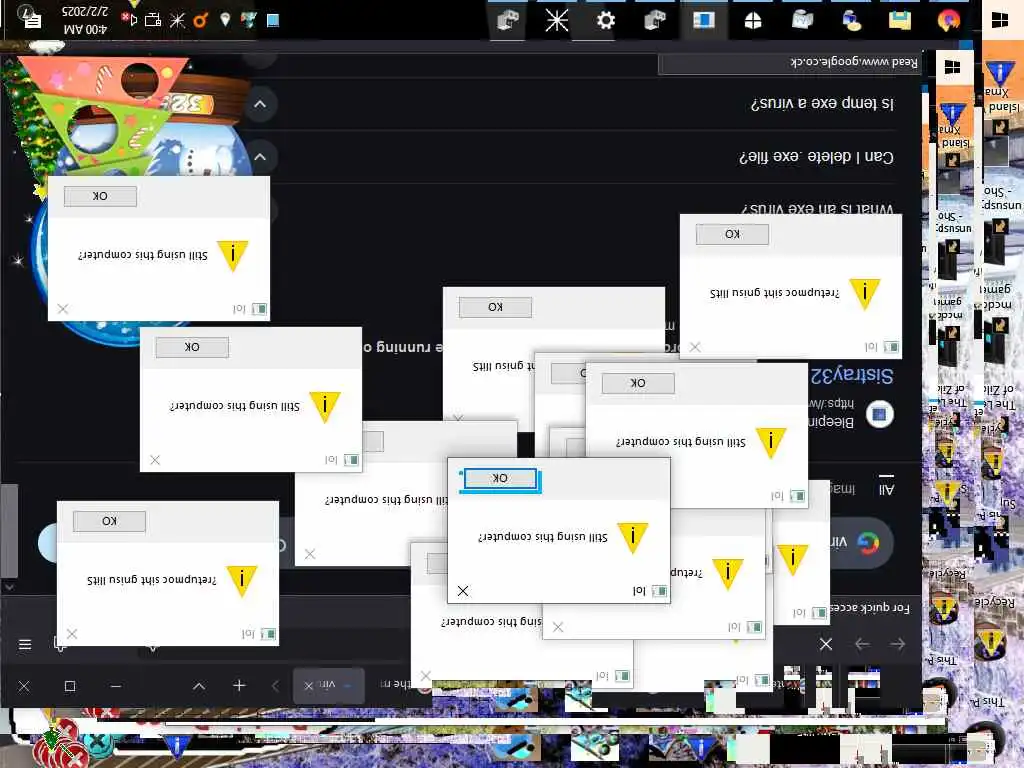Image resolution: width=1024 pixels, height=768 pixels.
Task: Click the black-and-white ball taskbar icon
Action: click(752, 20)
